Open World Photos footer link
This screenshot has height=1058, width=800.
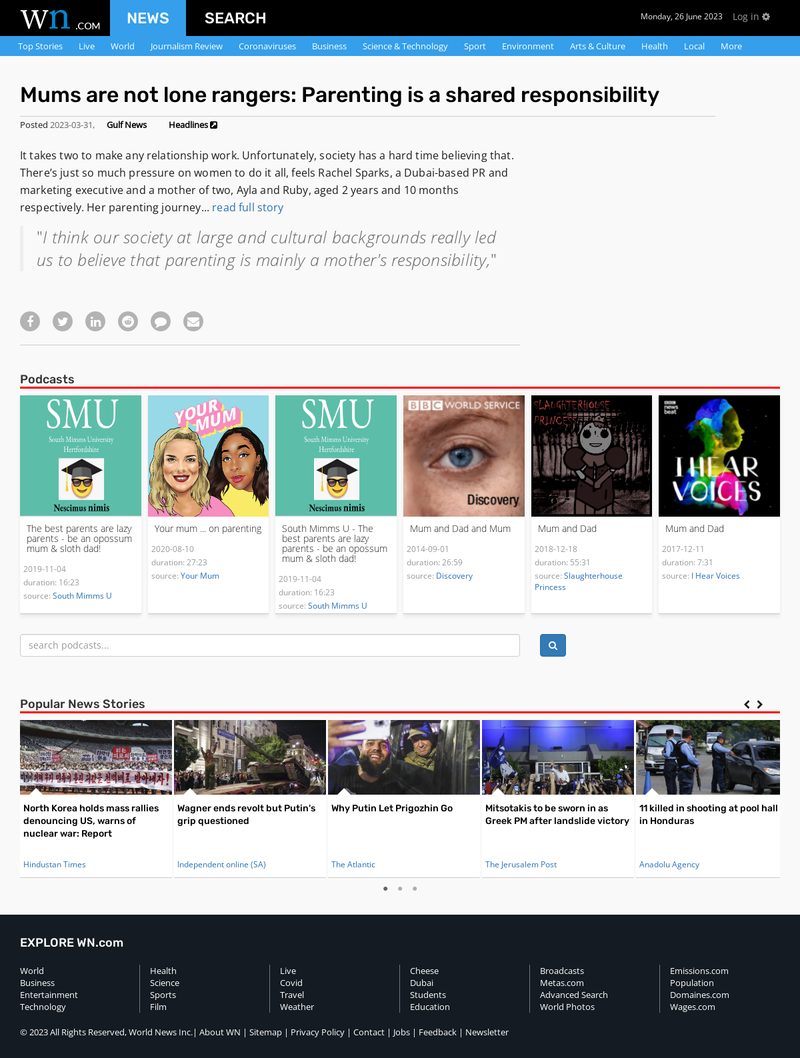click(x=567, y=1007)
